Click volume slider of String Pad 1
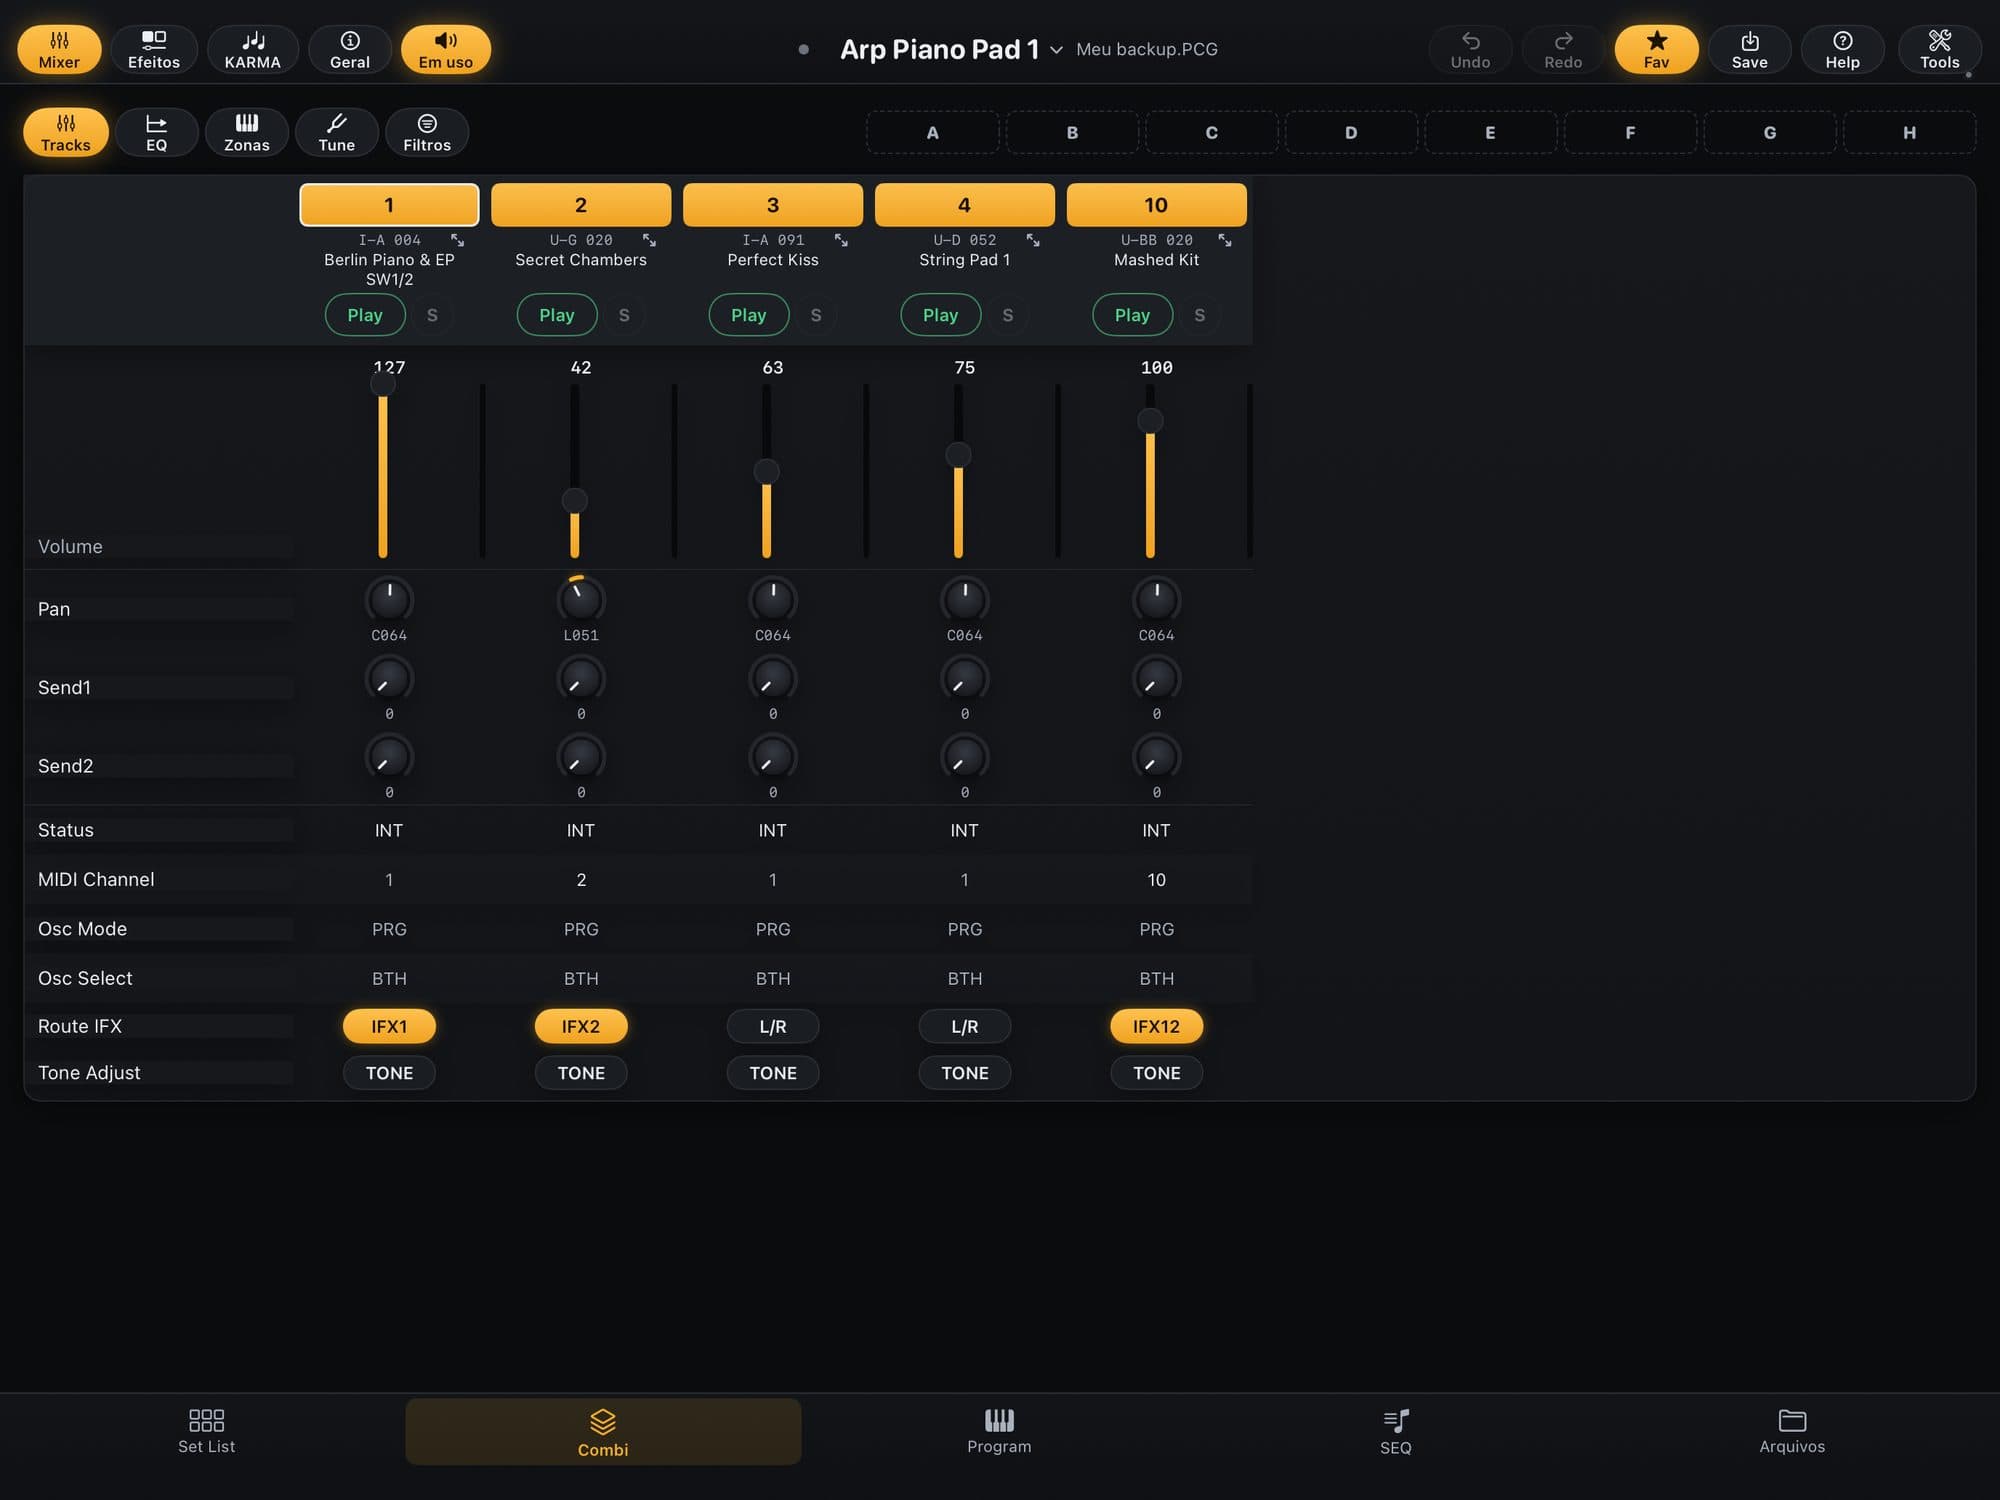 coord(958,470)
